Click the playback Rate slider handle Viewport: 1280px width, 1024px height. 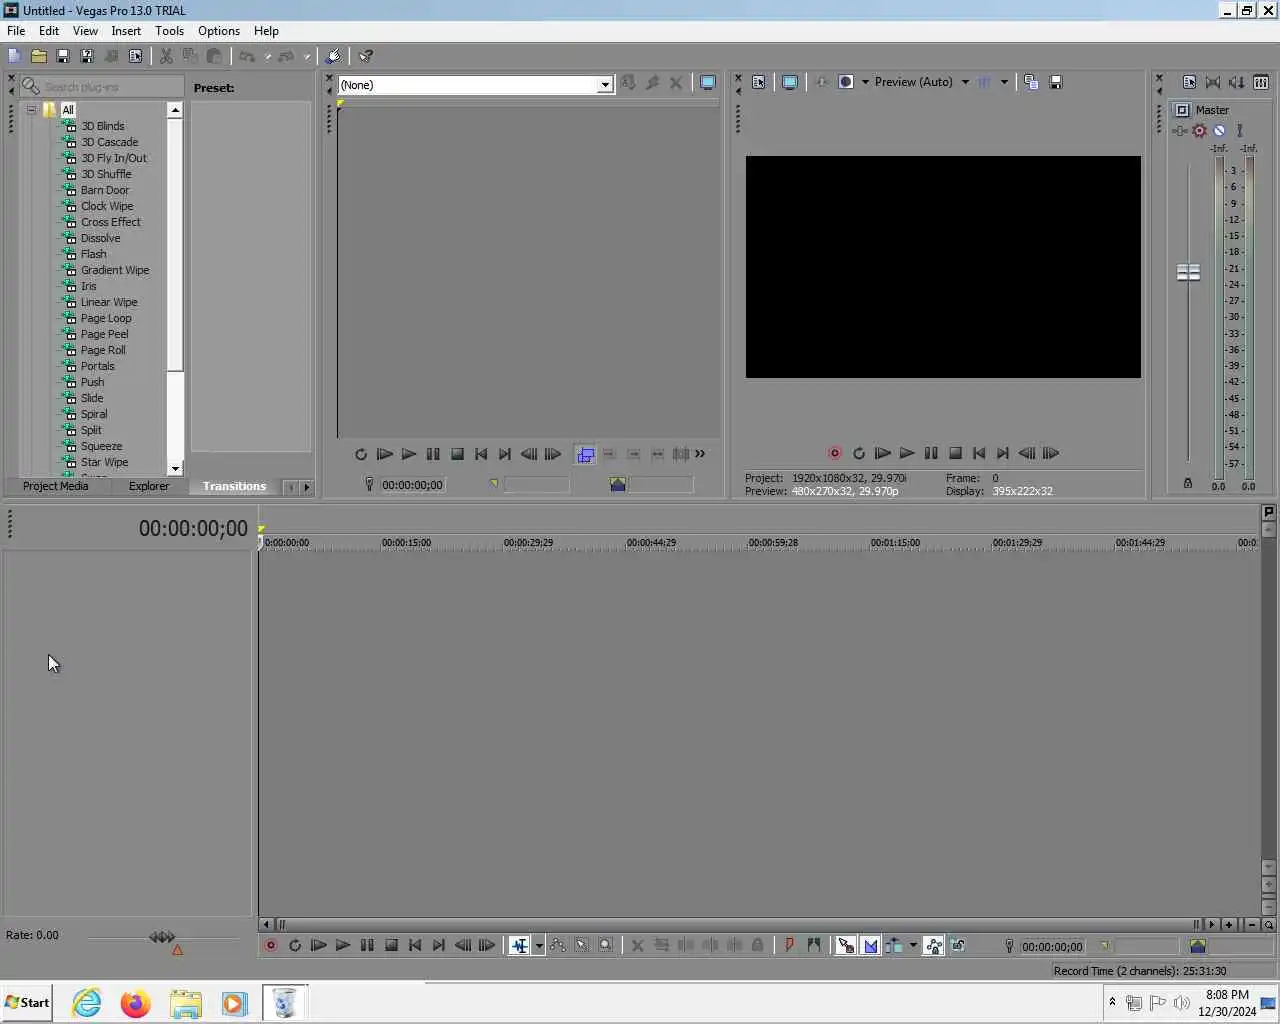162,937
